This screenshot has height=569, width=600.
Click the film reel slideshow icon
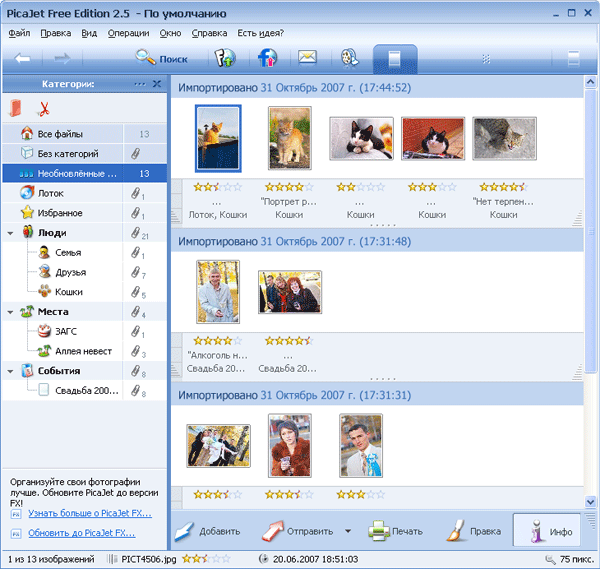click(x=350, y=58)
